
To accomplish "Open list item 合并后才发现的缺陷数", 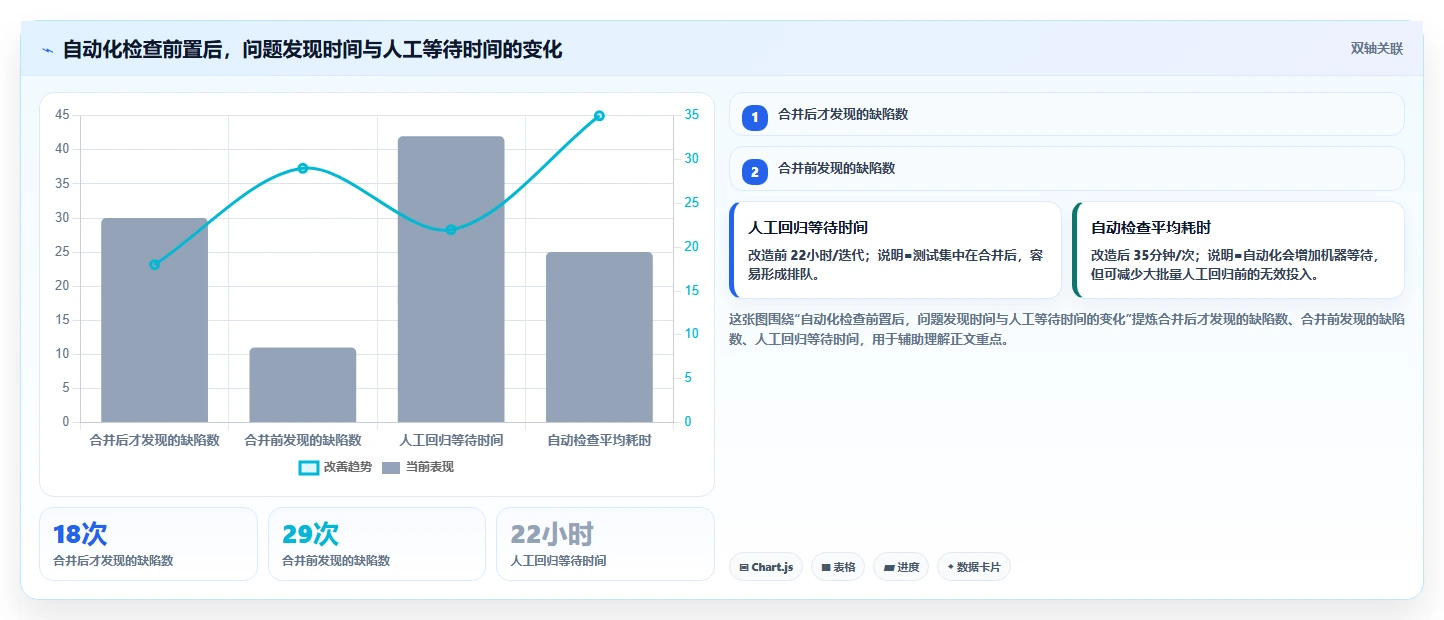I will (x=1067, y=114).
